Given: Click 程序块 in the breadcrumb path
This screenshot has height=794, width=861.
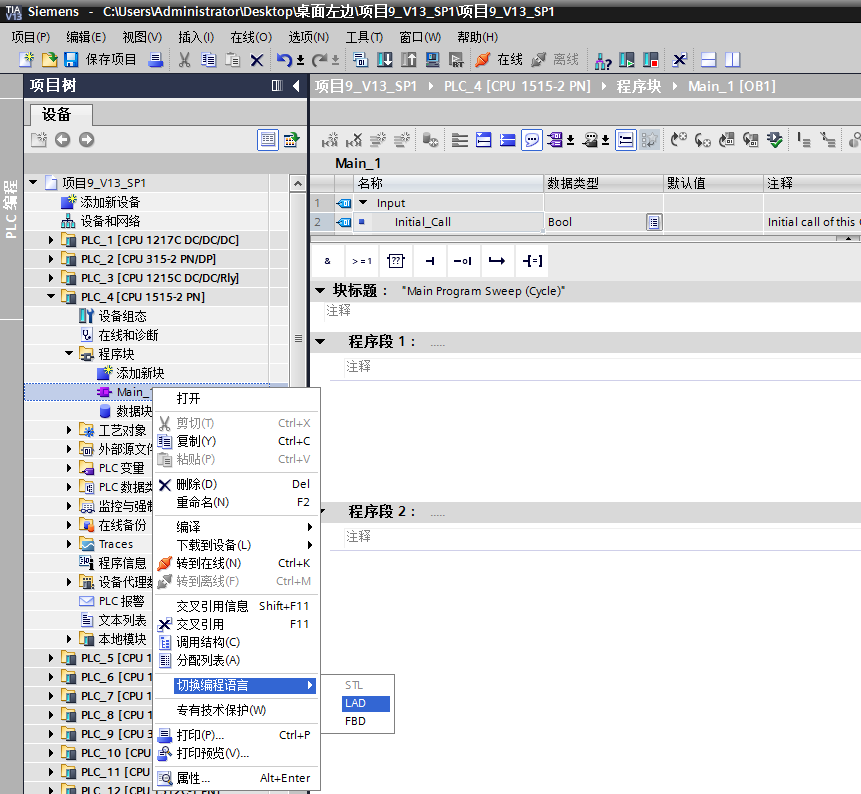Looking at the screenshot, I should click(639, 86).
